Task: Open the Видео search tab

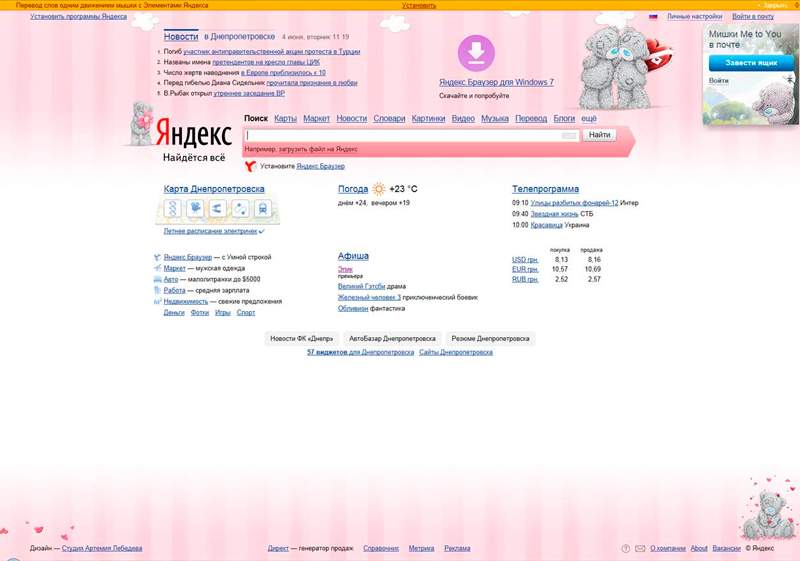Action: coord(463,118)
